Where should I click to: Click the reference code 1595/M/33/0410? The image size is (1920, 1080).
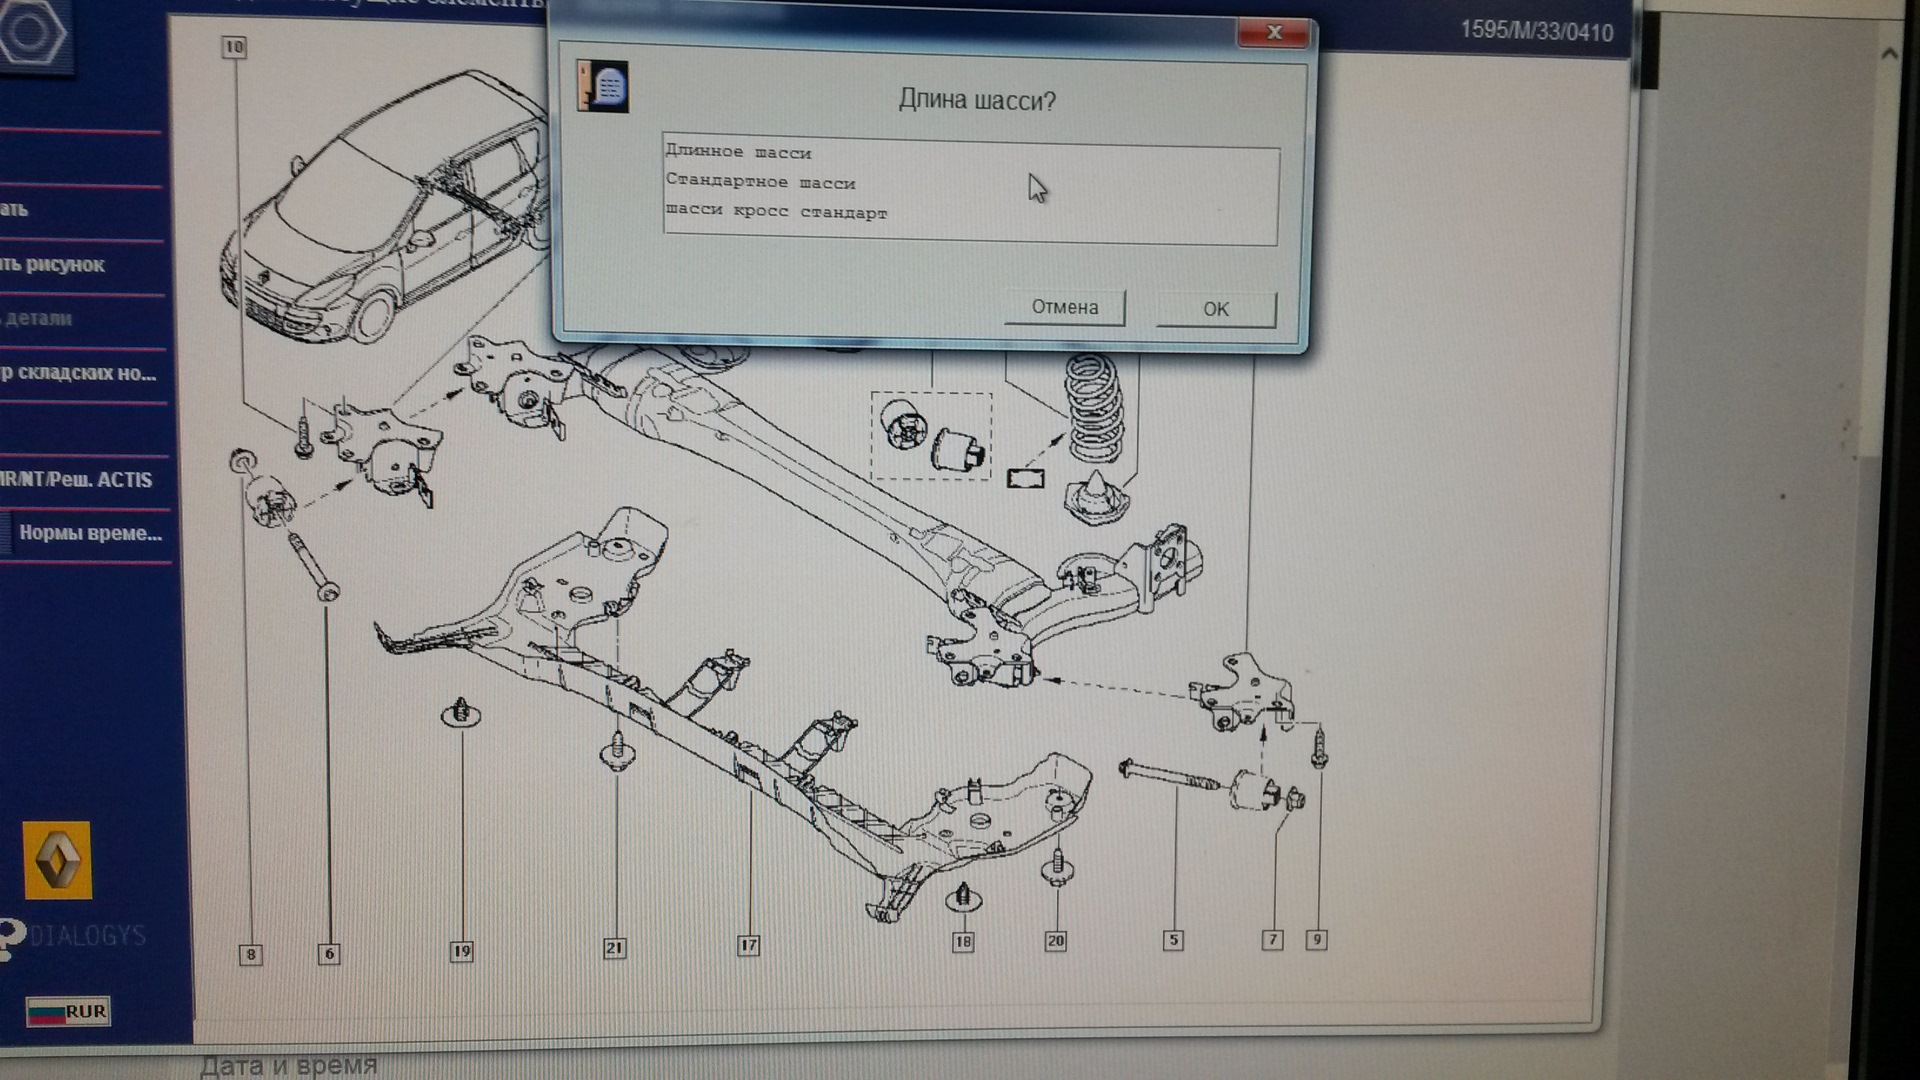click(x=1537, y=31)
